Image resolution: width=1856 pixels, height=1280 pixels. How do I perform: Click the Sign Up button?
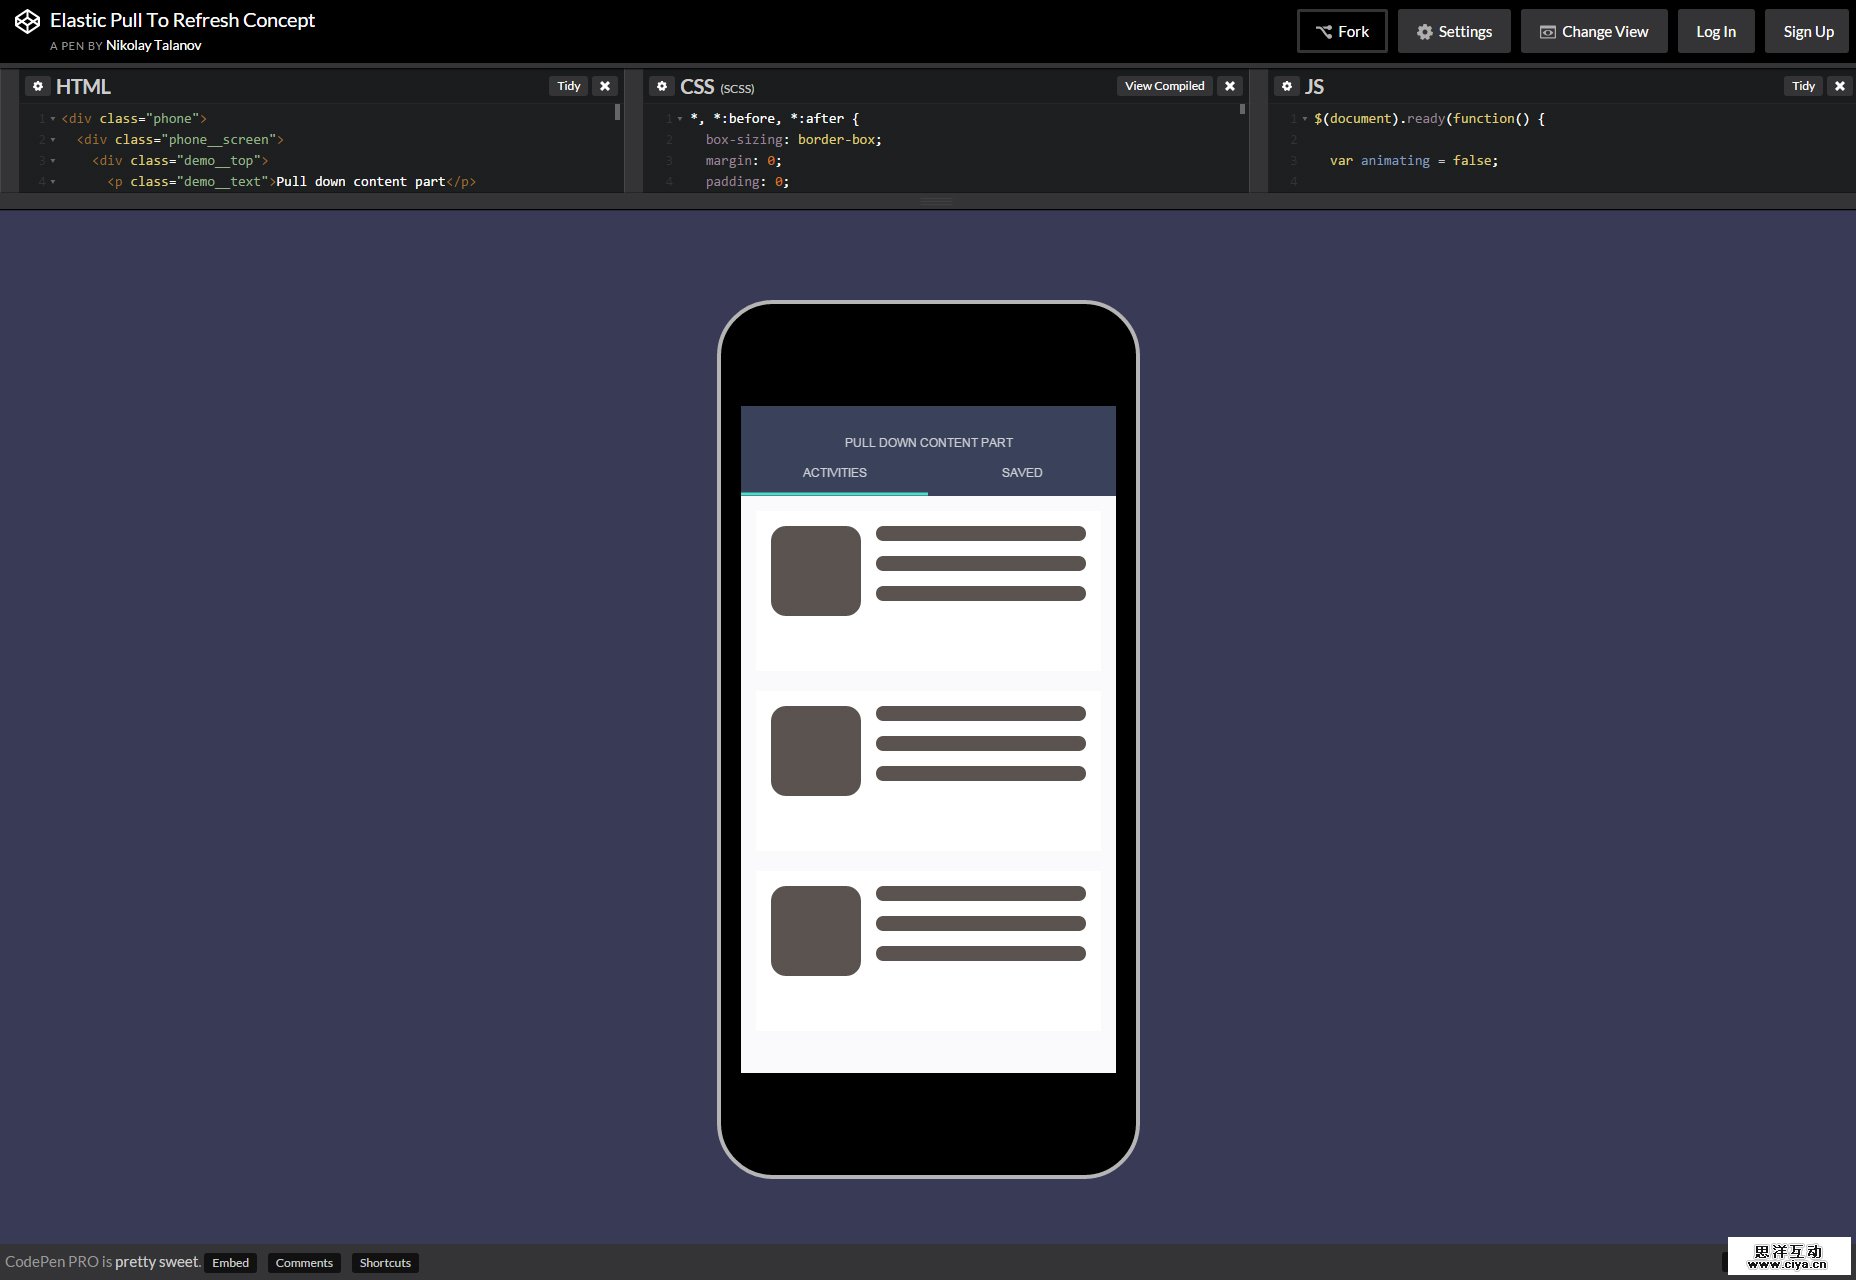pyautogui.click(x=1806, y=31)
